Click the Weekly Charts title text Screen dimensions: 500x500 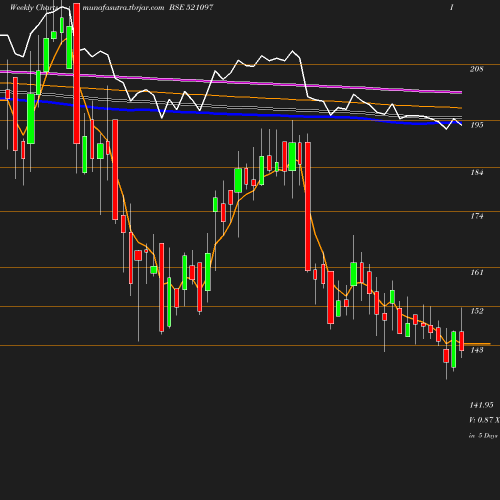click(x=34, y=7)
